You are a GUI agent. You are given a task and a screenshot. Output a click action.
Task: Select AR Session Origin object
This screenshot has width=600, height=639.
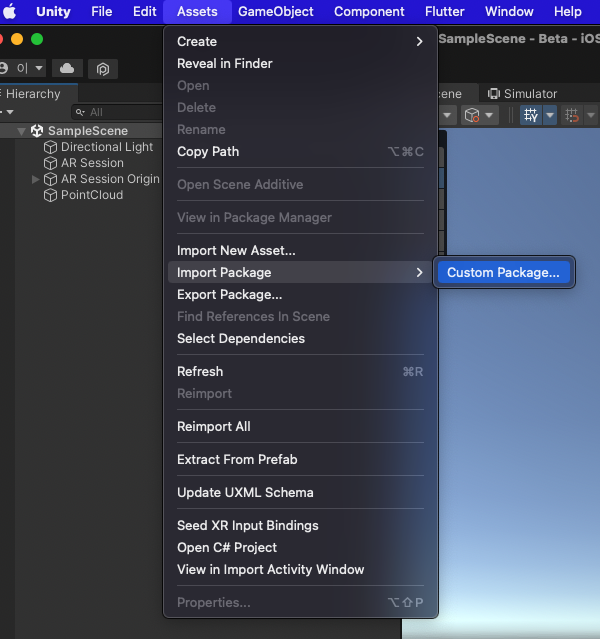click(110, 179)
